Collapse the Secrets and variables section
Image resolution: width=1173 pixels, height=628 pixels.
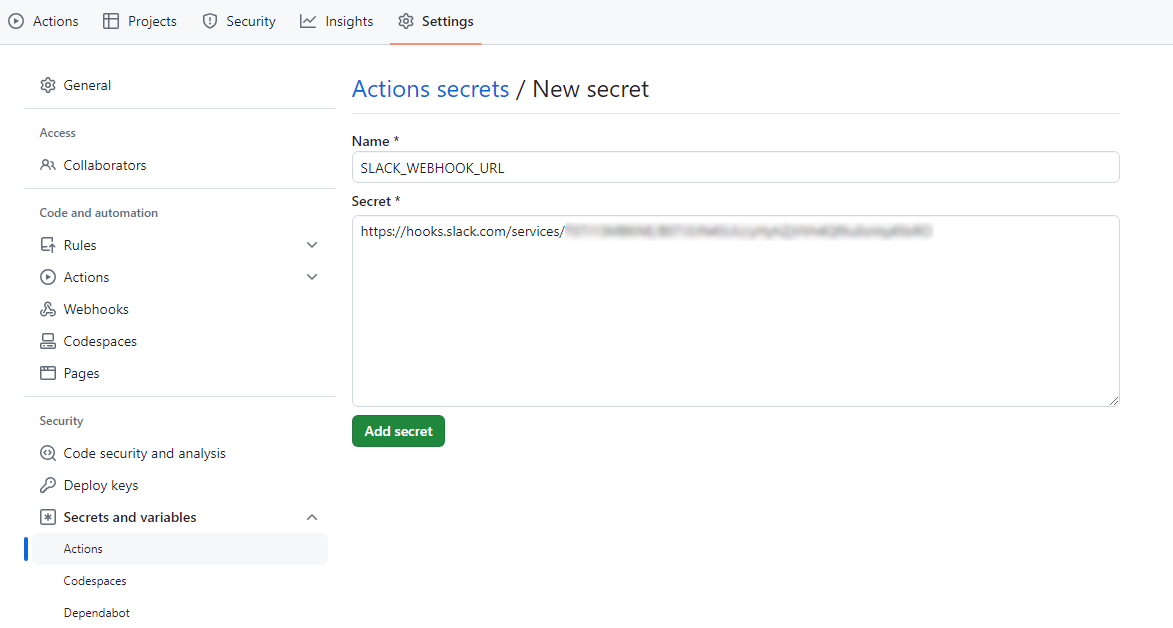coord(312,517)
